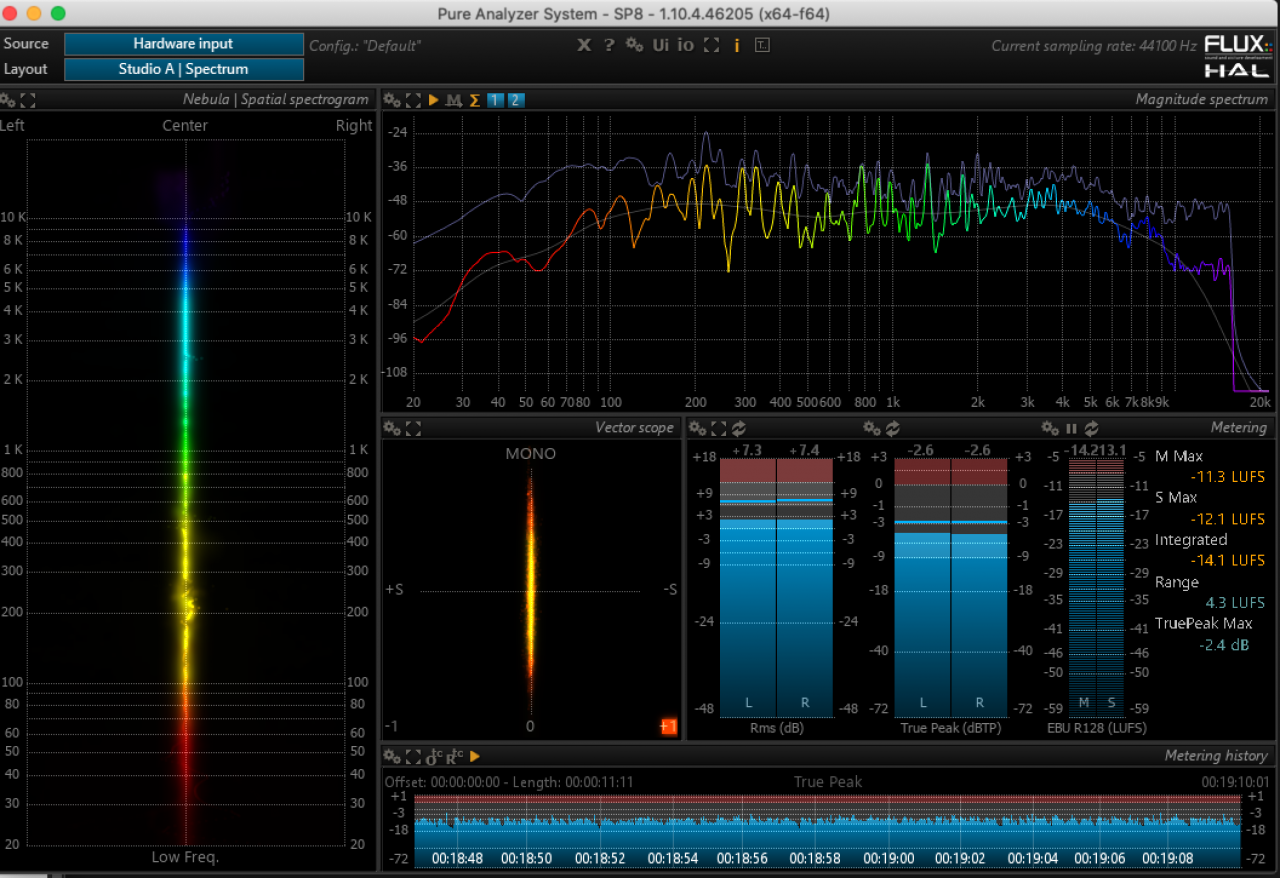
Task: Toggle channel 2 in Magnitude spectrum
Action: tap(515, 100)
